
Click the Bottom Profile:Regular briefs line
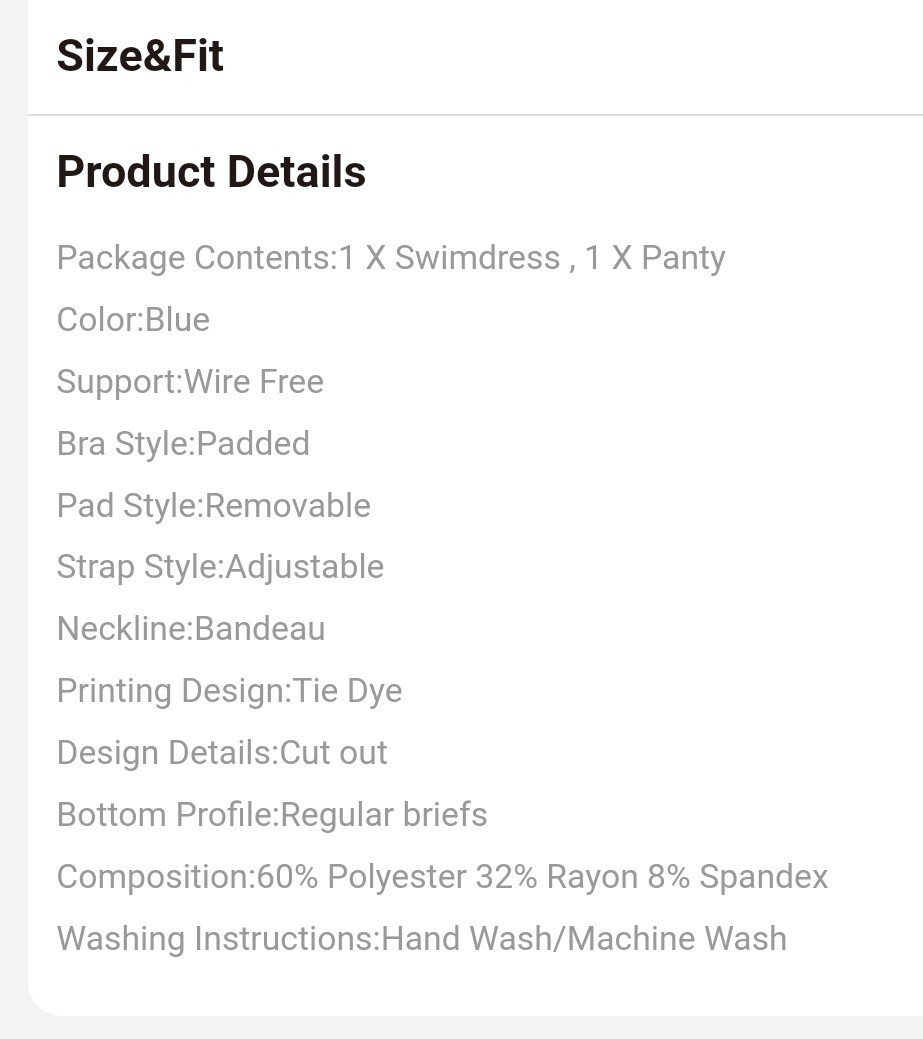click(272, 815)
